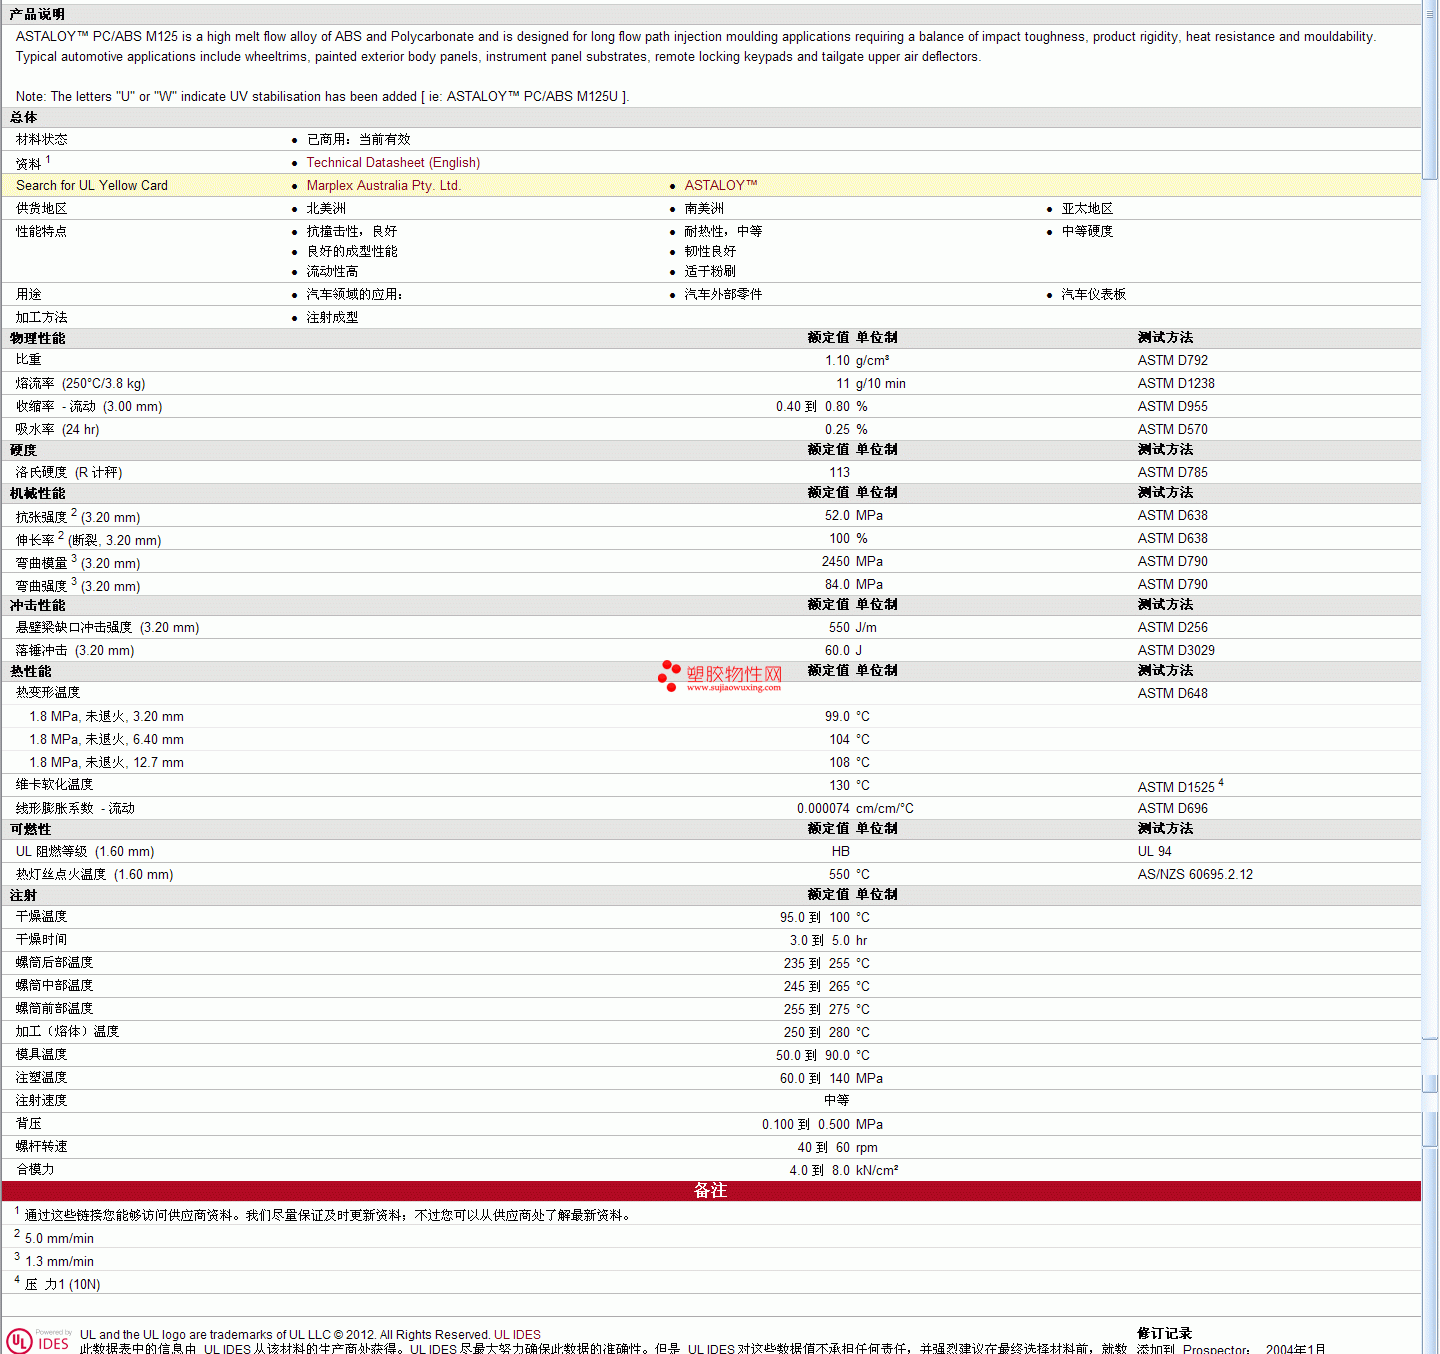Click the 汽车外部零件 use entry
The height and width of the screenshot is (1354, 1440).
(x=723, y=294)
